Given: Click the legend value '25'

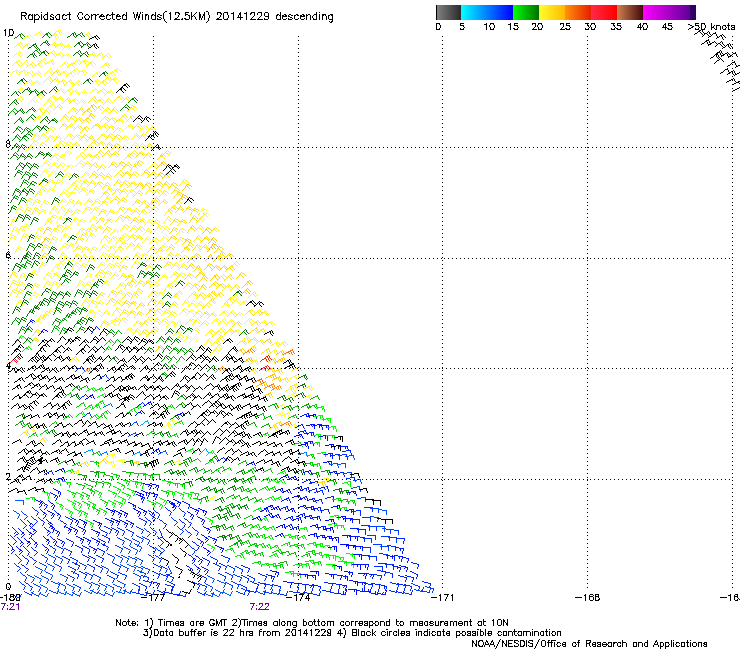Looking at the screenshot, I should pyautogui.click(x=565, y=27).
